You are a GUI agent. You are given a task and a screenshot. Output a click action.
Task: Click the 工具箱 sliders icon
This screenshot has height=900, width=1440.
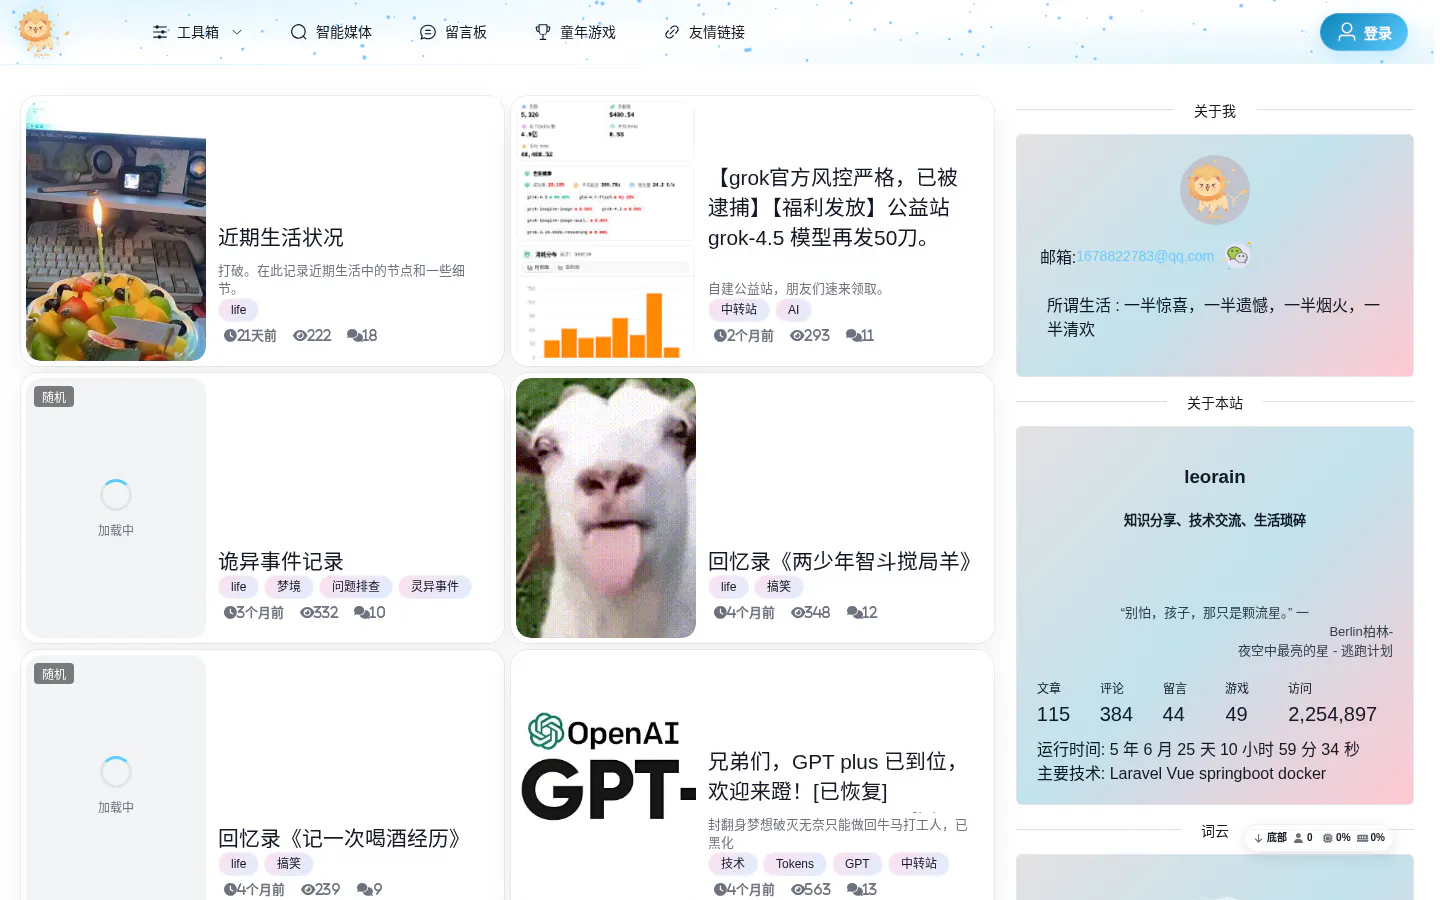point(160,32)
